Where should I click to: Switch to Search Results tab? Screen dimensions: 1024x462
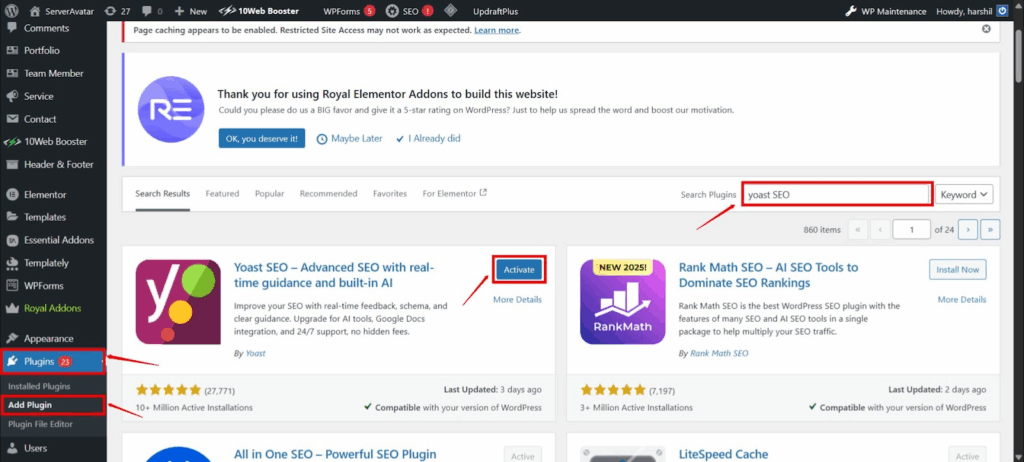pos(163,194)
